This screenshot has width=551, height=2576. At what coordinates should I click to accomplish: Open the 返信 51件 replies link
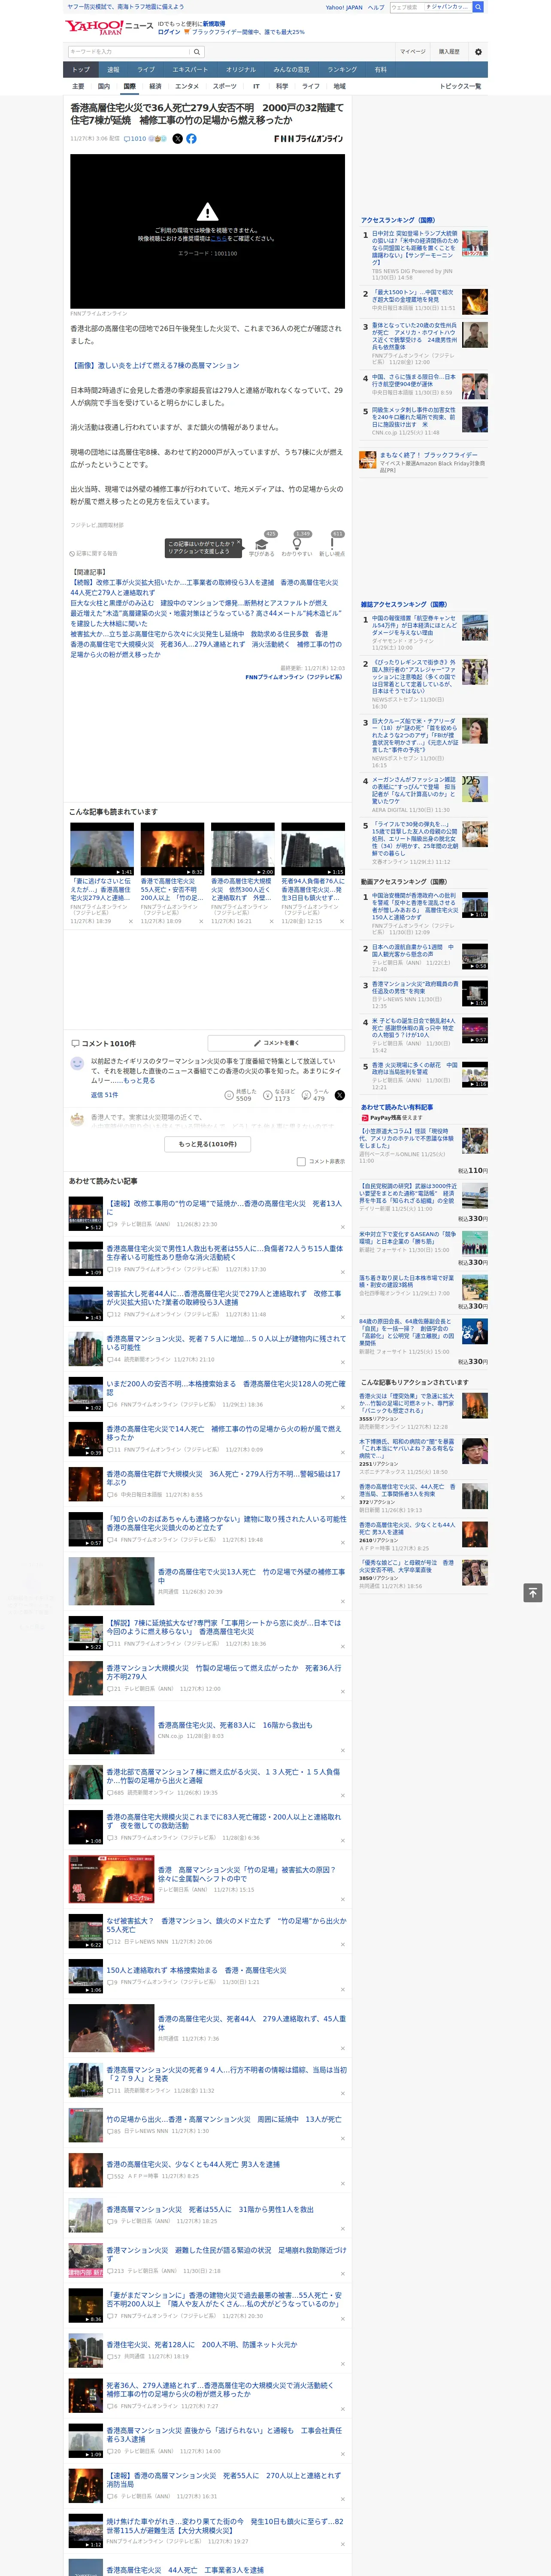[x=104, y=1094]
